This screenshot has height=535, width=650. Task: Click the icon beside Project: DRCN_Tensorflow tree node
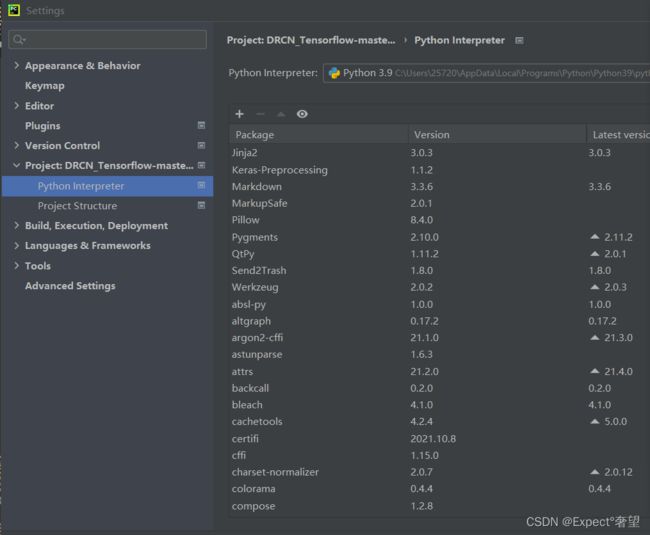coord(201,165)
